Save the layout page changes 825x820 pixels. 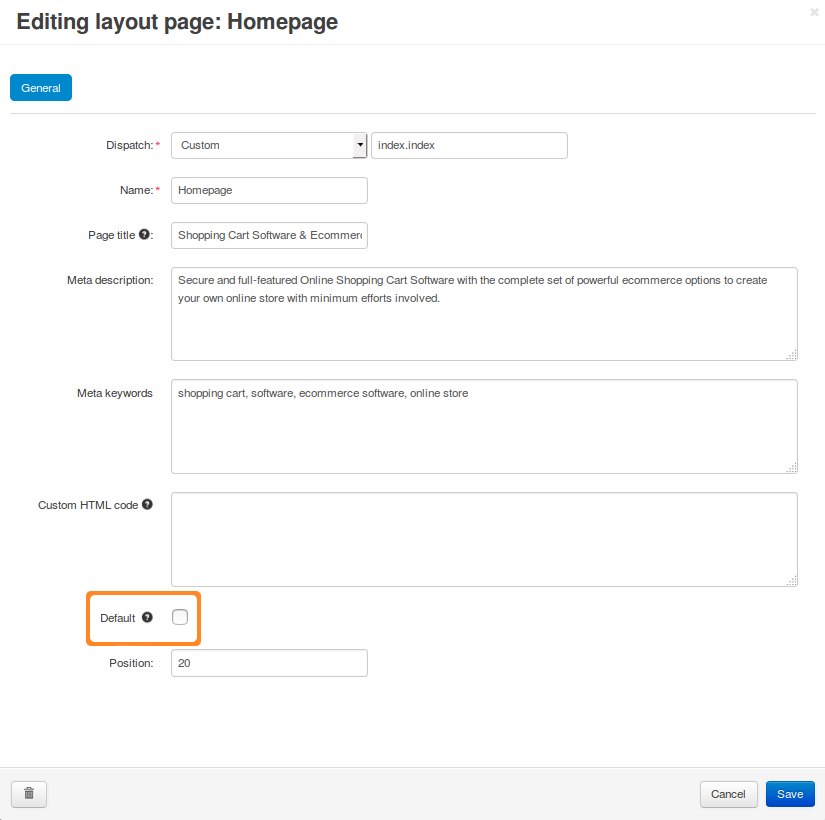pos(790,794)
